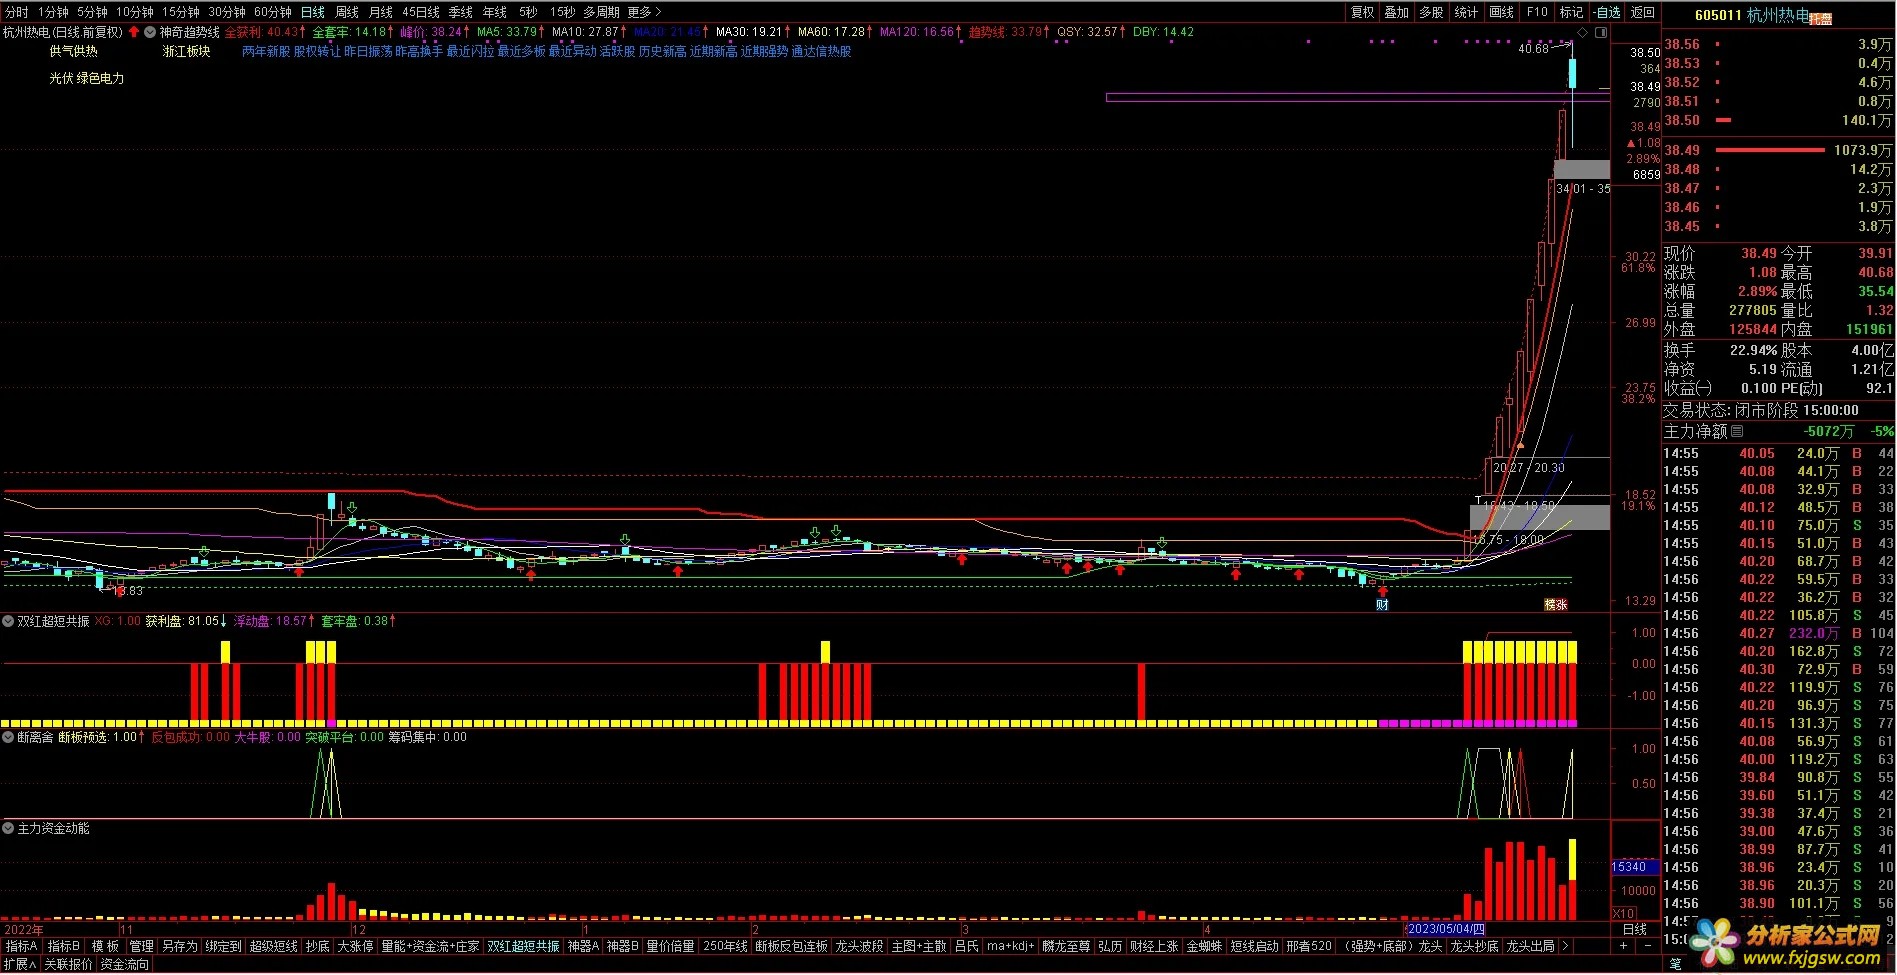Show more indicator tabs with right chevron

click(1565, 945)
